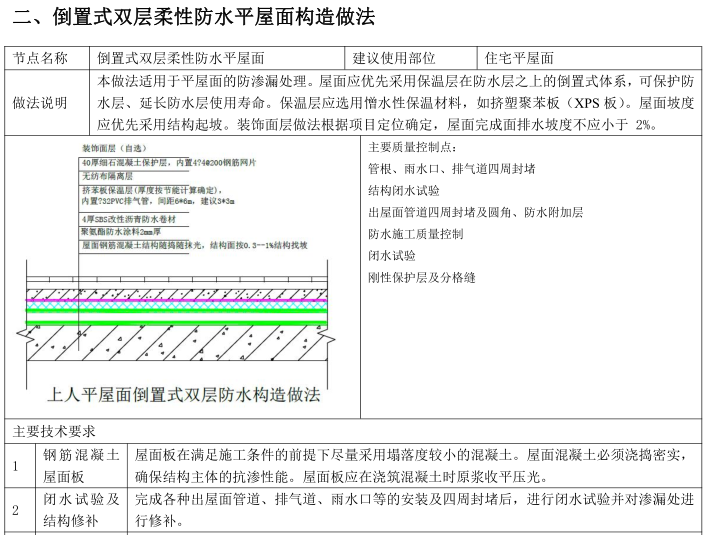
Task: Click the 闭水试验及结构修补 row title cell
Action: (81, 510)
